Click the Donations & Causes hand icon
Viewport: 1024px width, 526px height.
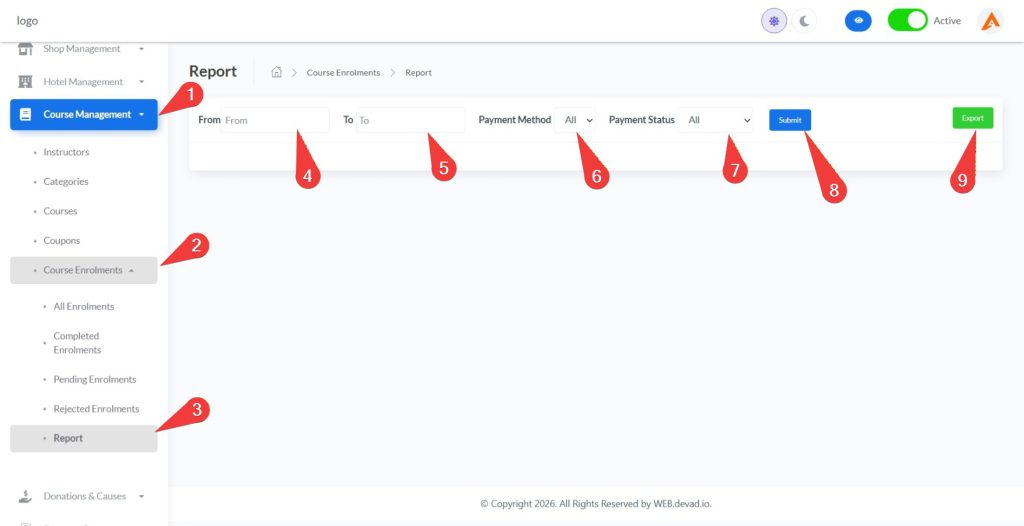26,496
